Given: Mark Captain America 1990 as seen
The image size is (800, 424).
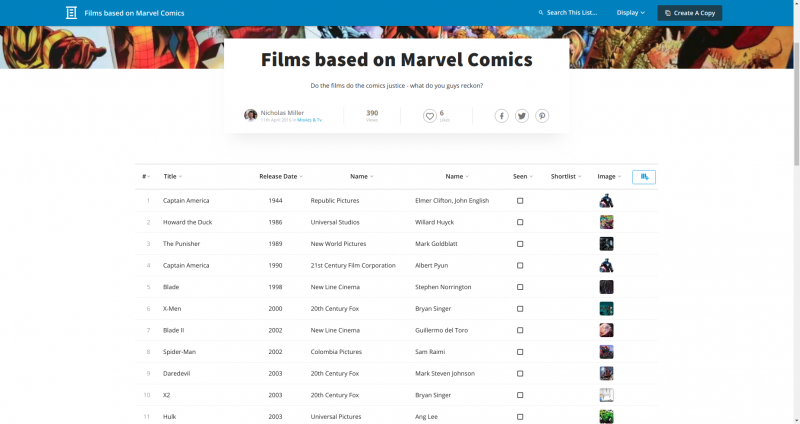Looking at the screenshot, I should coord(520,265).
